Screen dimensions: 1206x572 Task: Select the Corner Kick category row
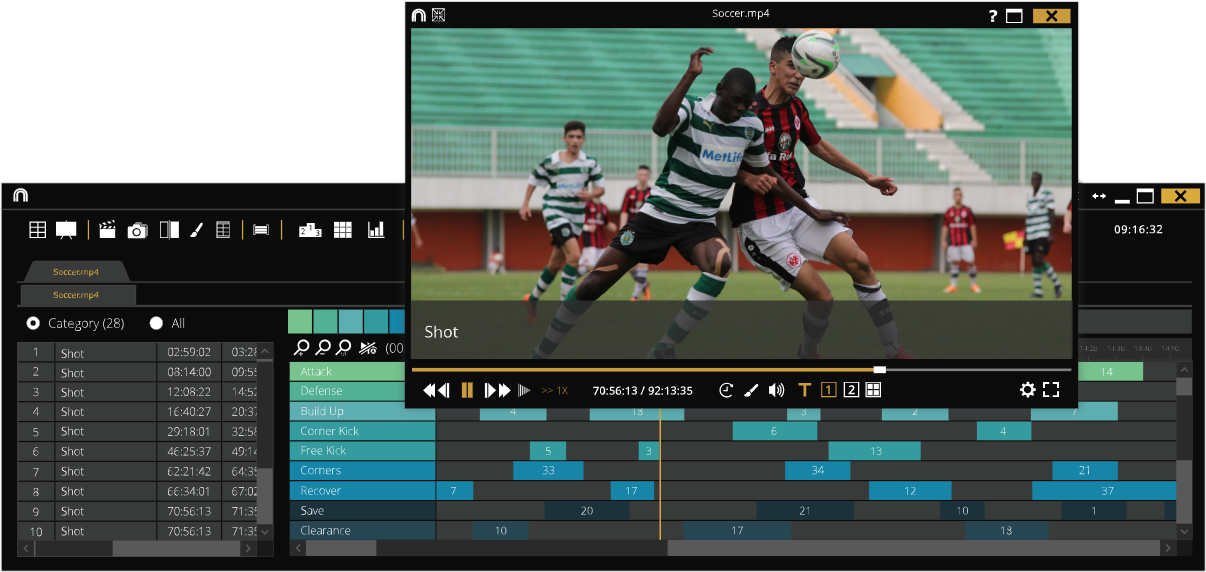(362, 431)
